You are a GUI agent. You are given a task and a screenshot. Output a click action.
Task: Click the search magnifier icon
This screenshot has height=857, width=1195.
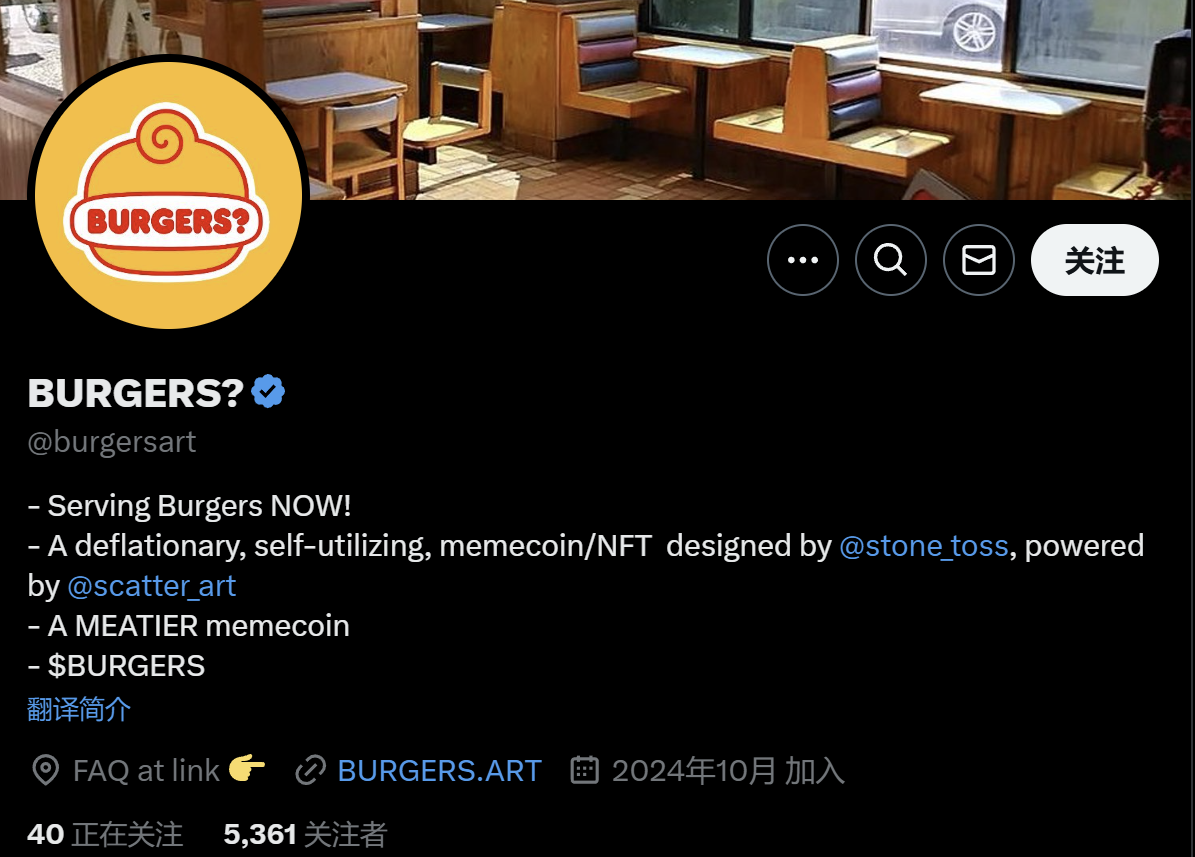(890, 260)
